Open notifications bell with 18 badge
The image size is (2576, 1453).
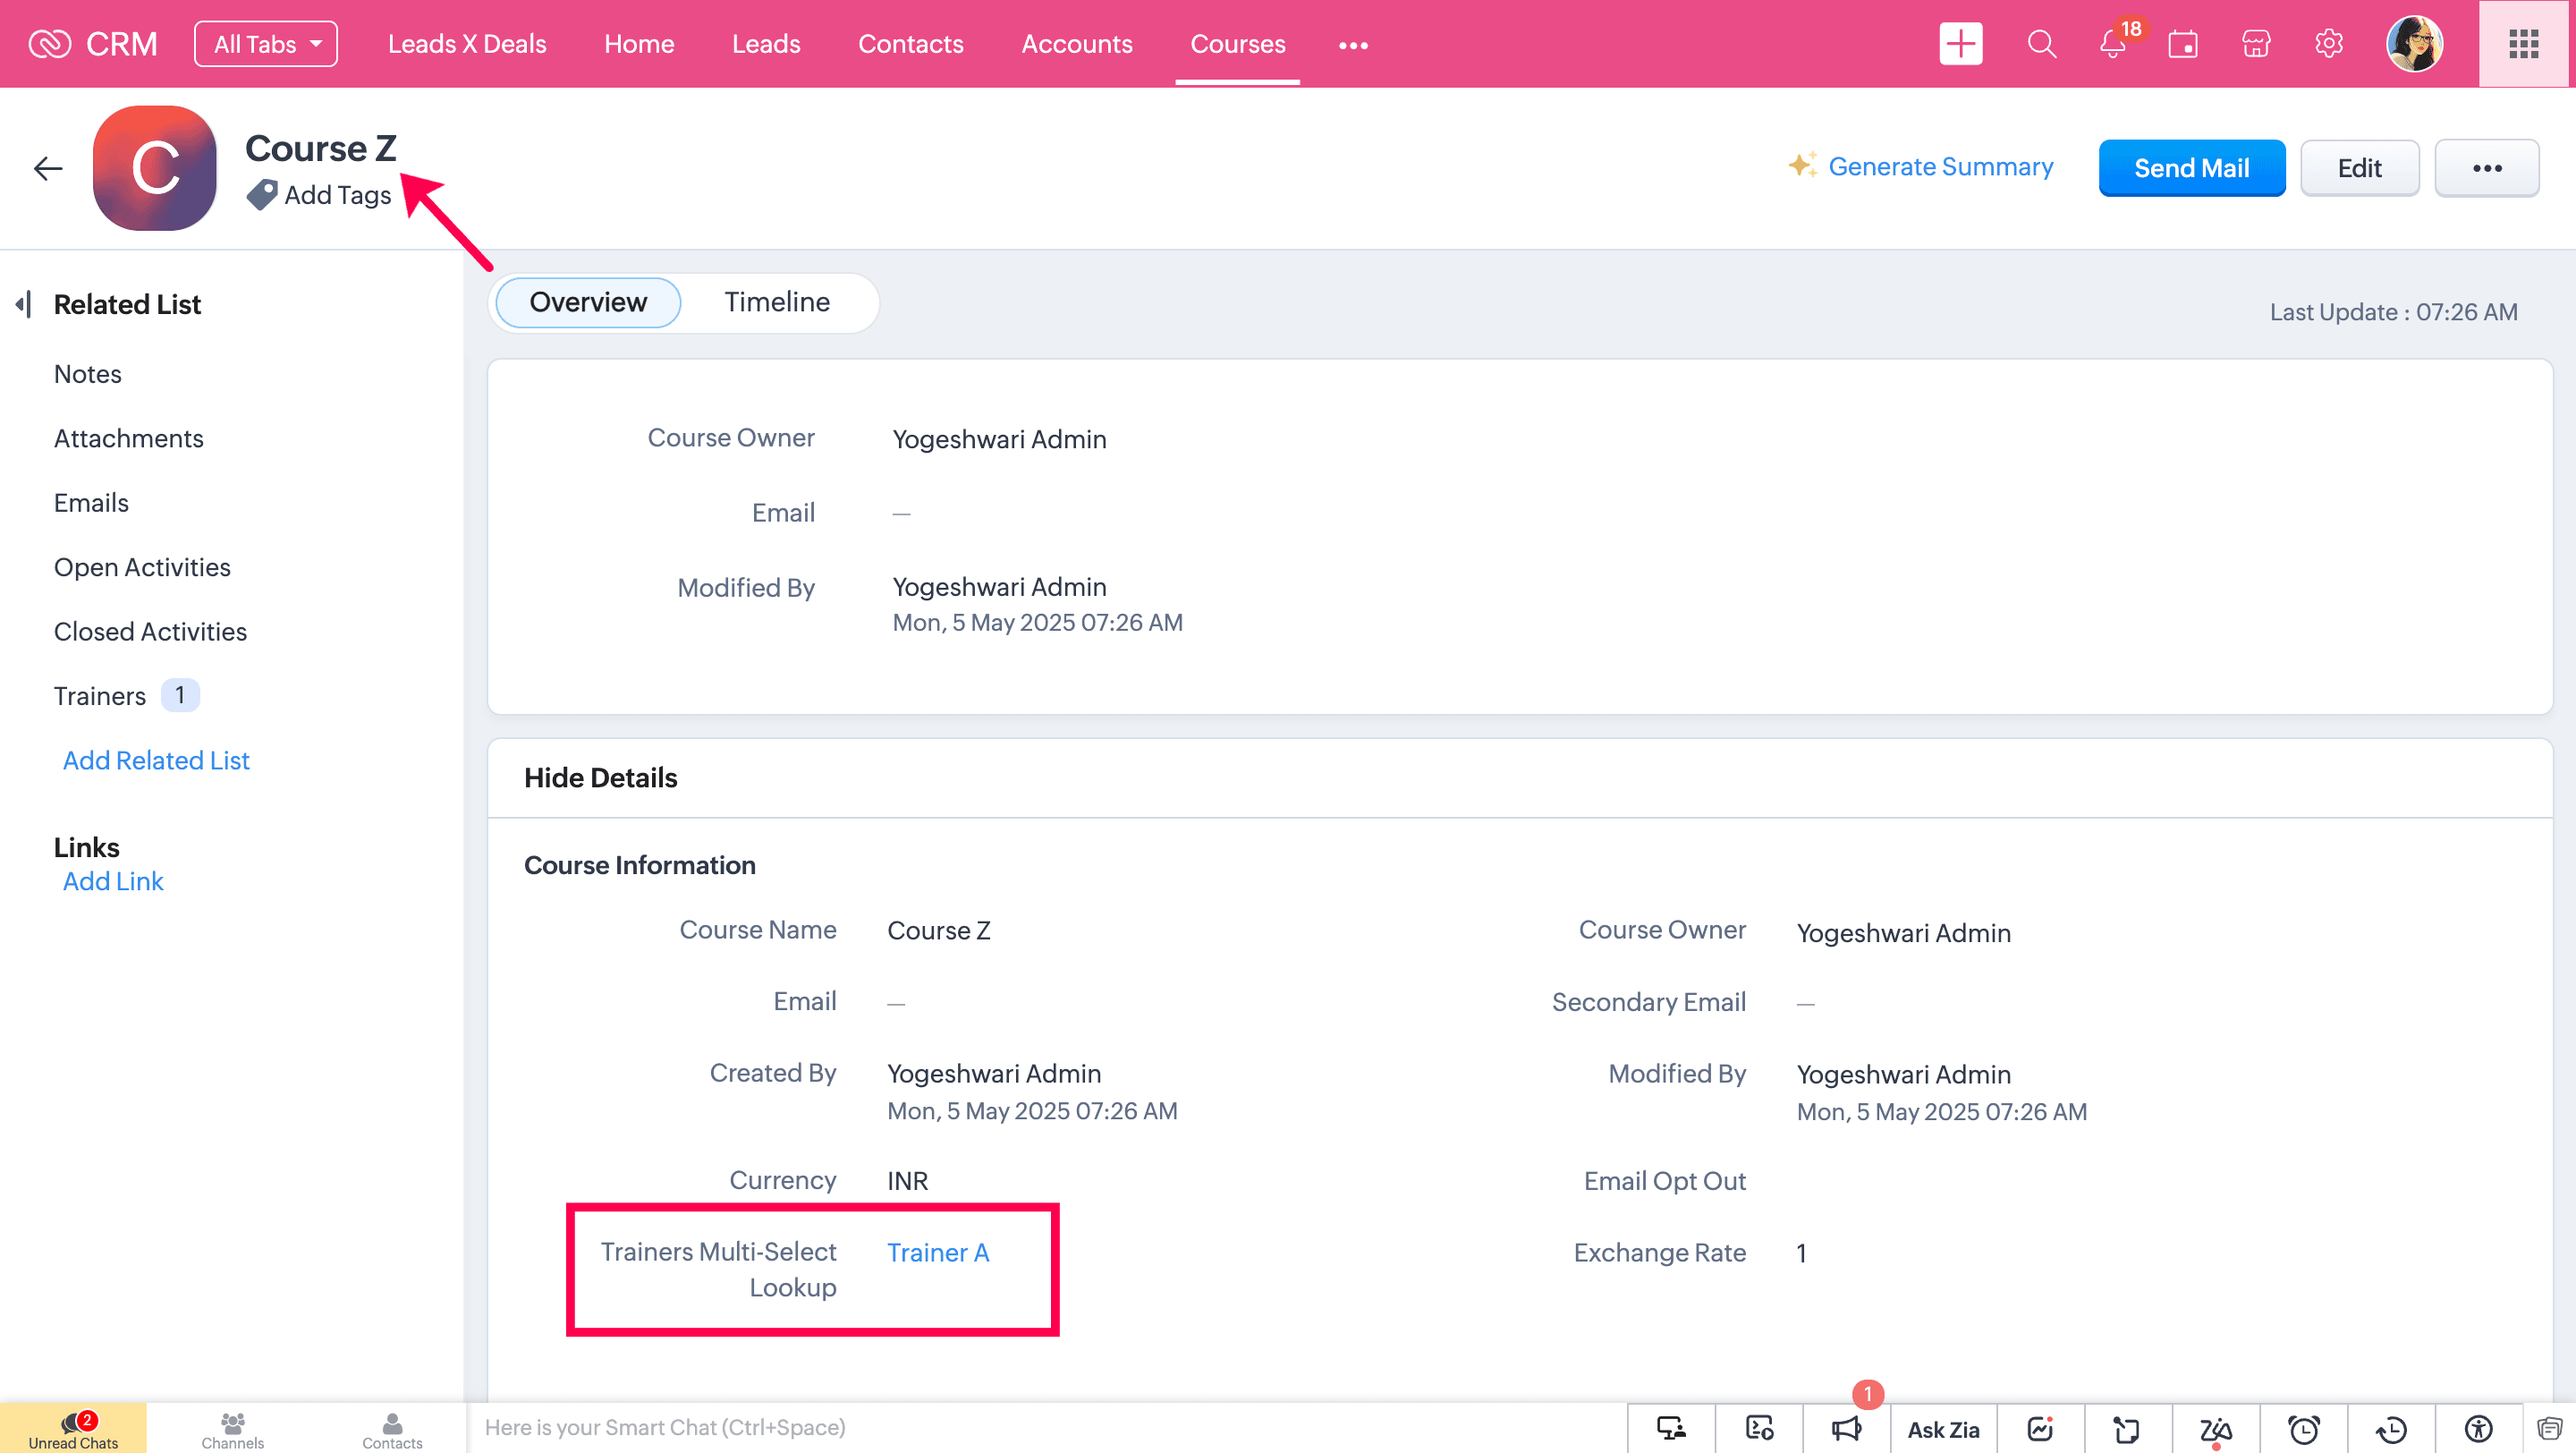(2112, 44)
